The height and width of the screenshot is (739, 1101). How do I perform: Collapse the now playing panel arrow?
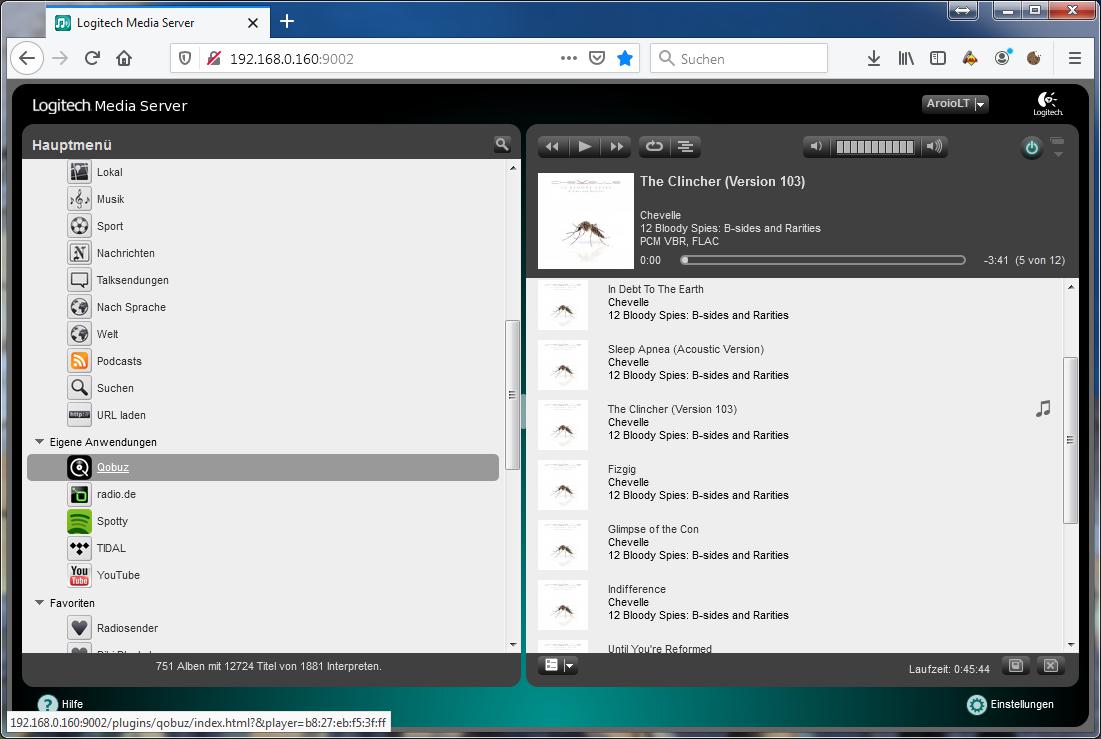pyautogui.click(x=1057, y=154)
